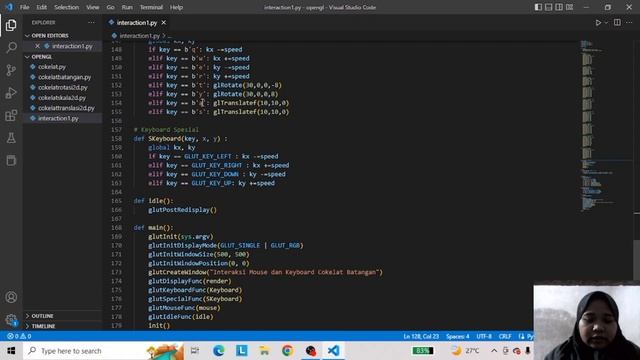Screen dimensions: 640x360
Task: Collapse the Open Editors section
Action: pyautogui.click(x=50, y=36)
